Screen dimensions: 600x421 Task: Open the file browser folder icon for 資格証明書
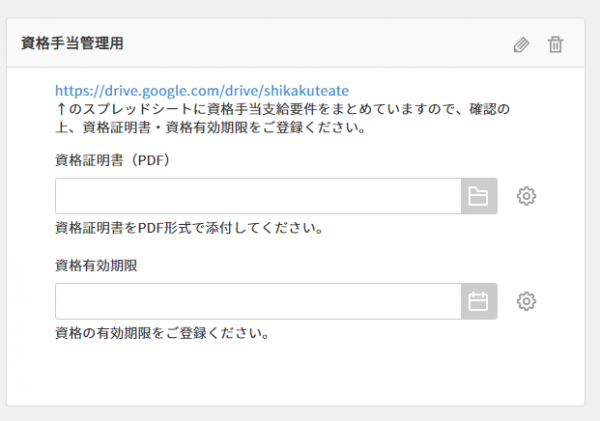tap(479, 196)
